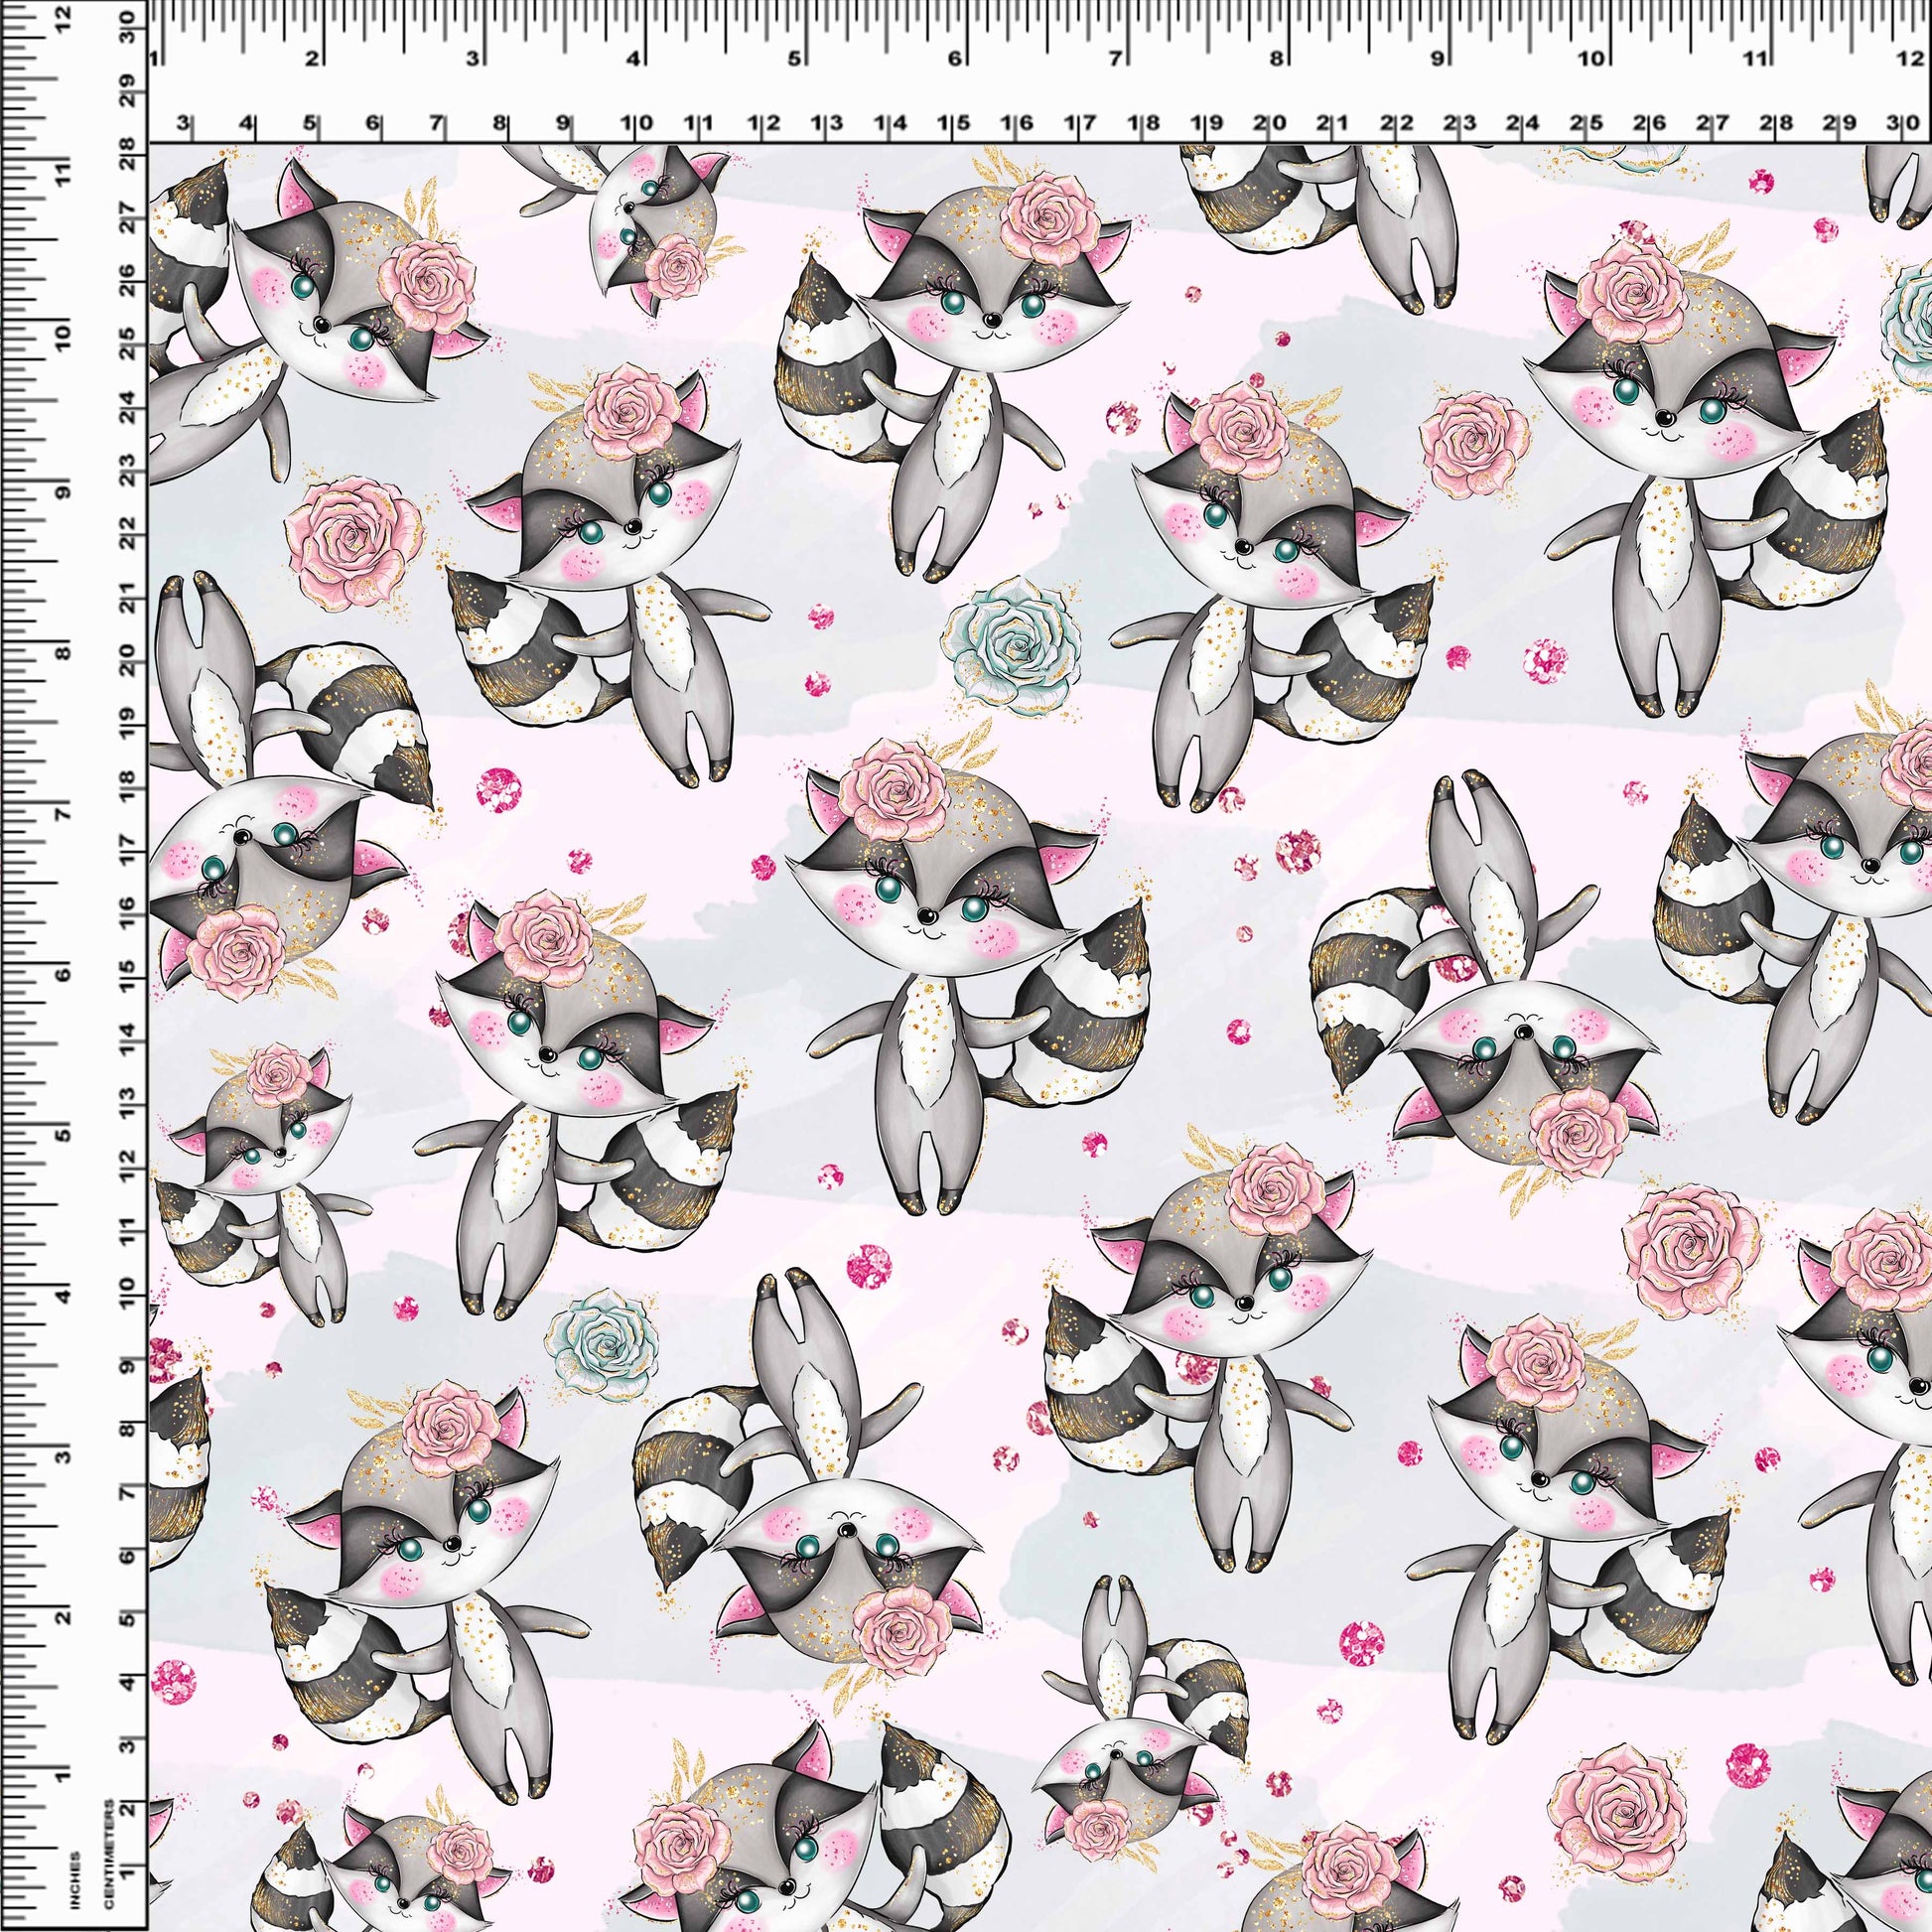The width and height of the screenshot is (1932, 1932).
Task: Select the standalone pink rose near left ruler
Action: [353, 543]
